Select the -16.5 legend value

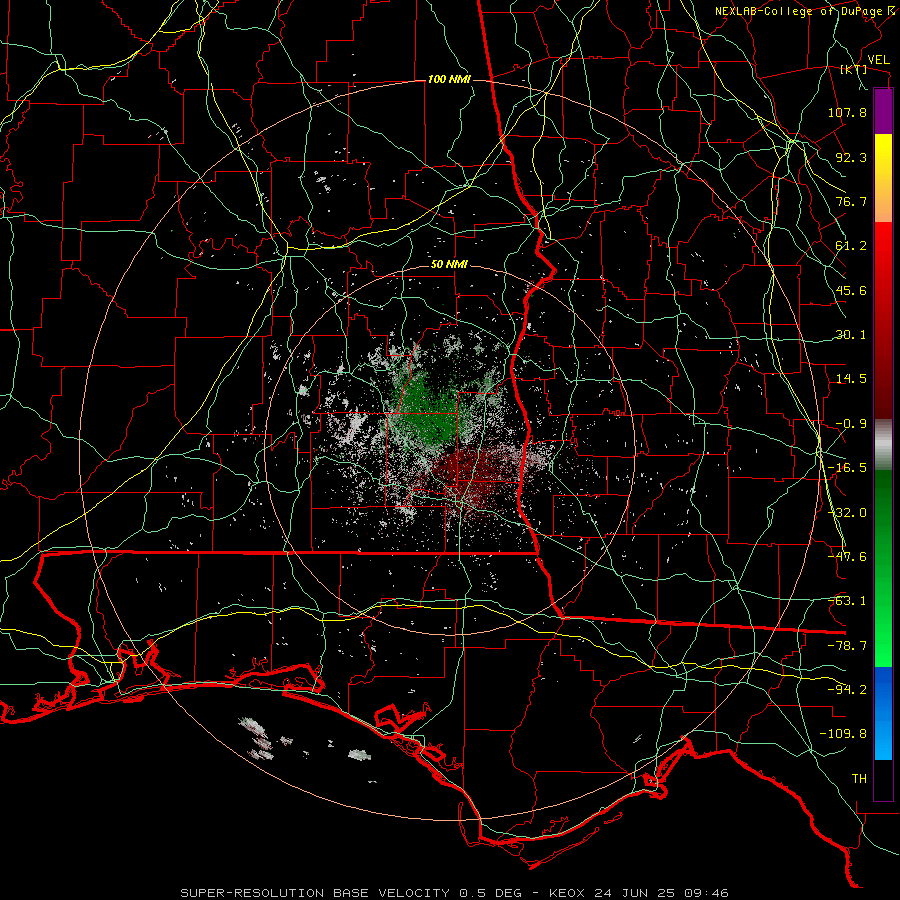point(847,468)
